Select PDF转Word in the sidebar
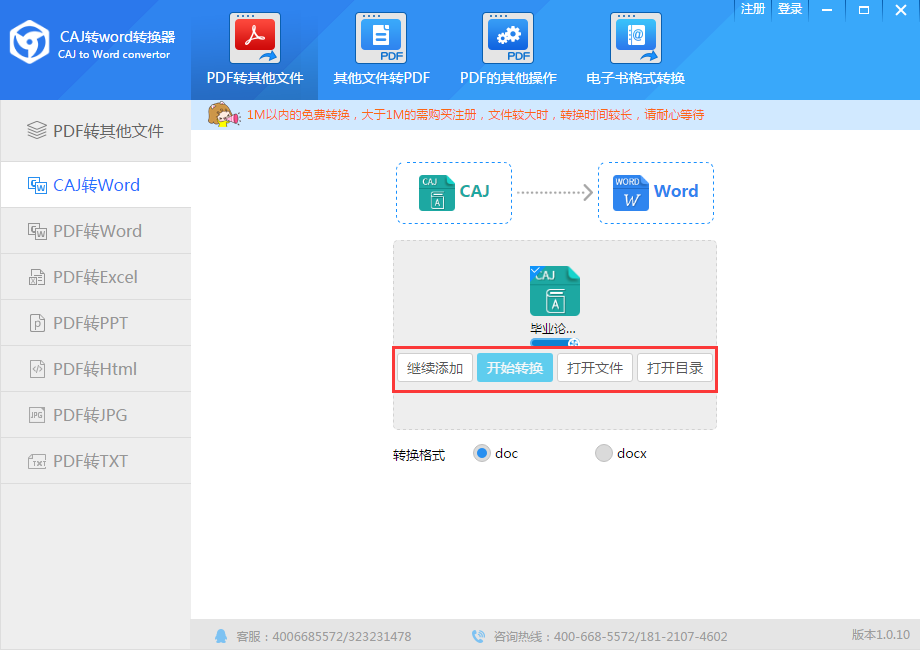920x650 pixels. [x=96, y=231]
